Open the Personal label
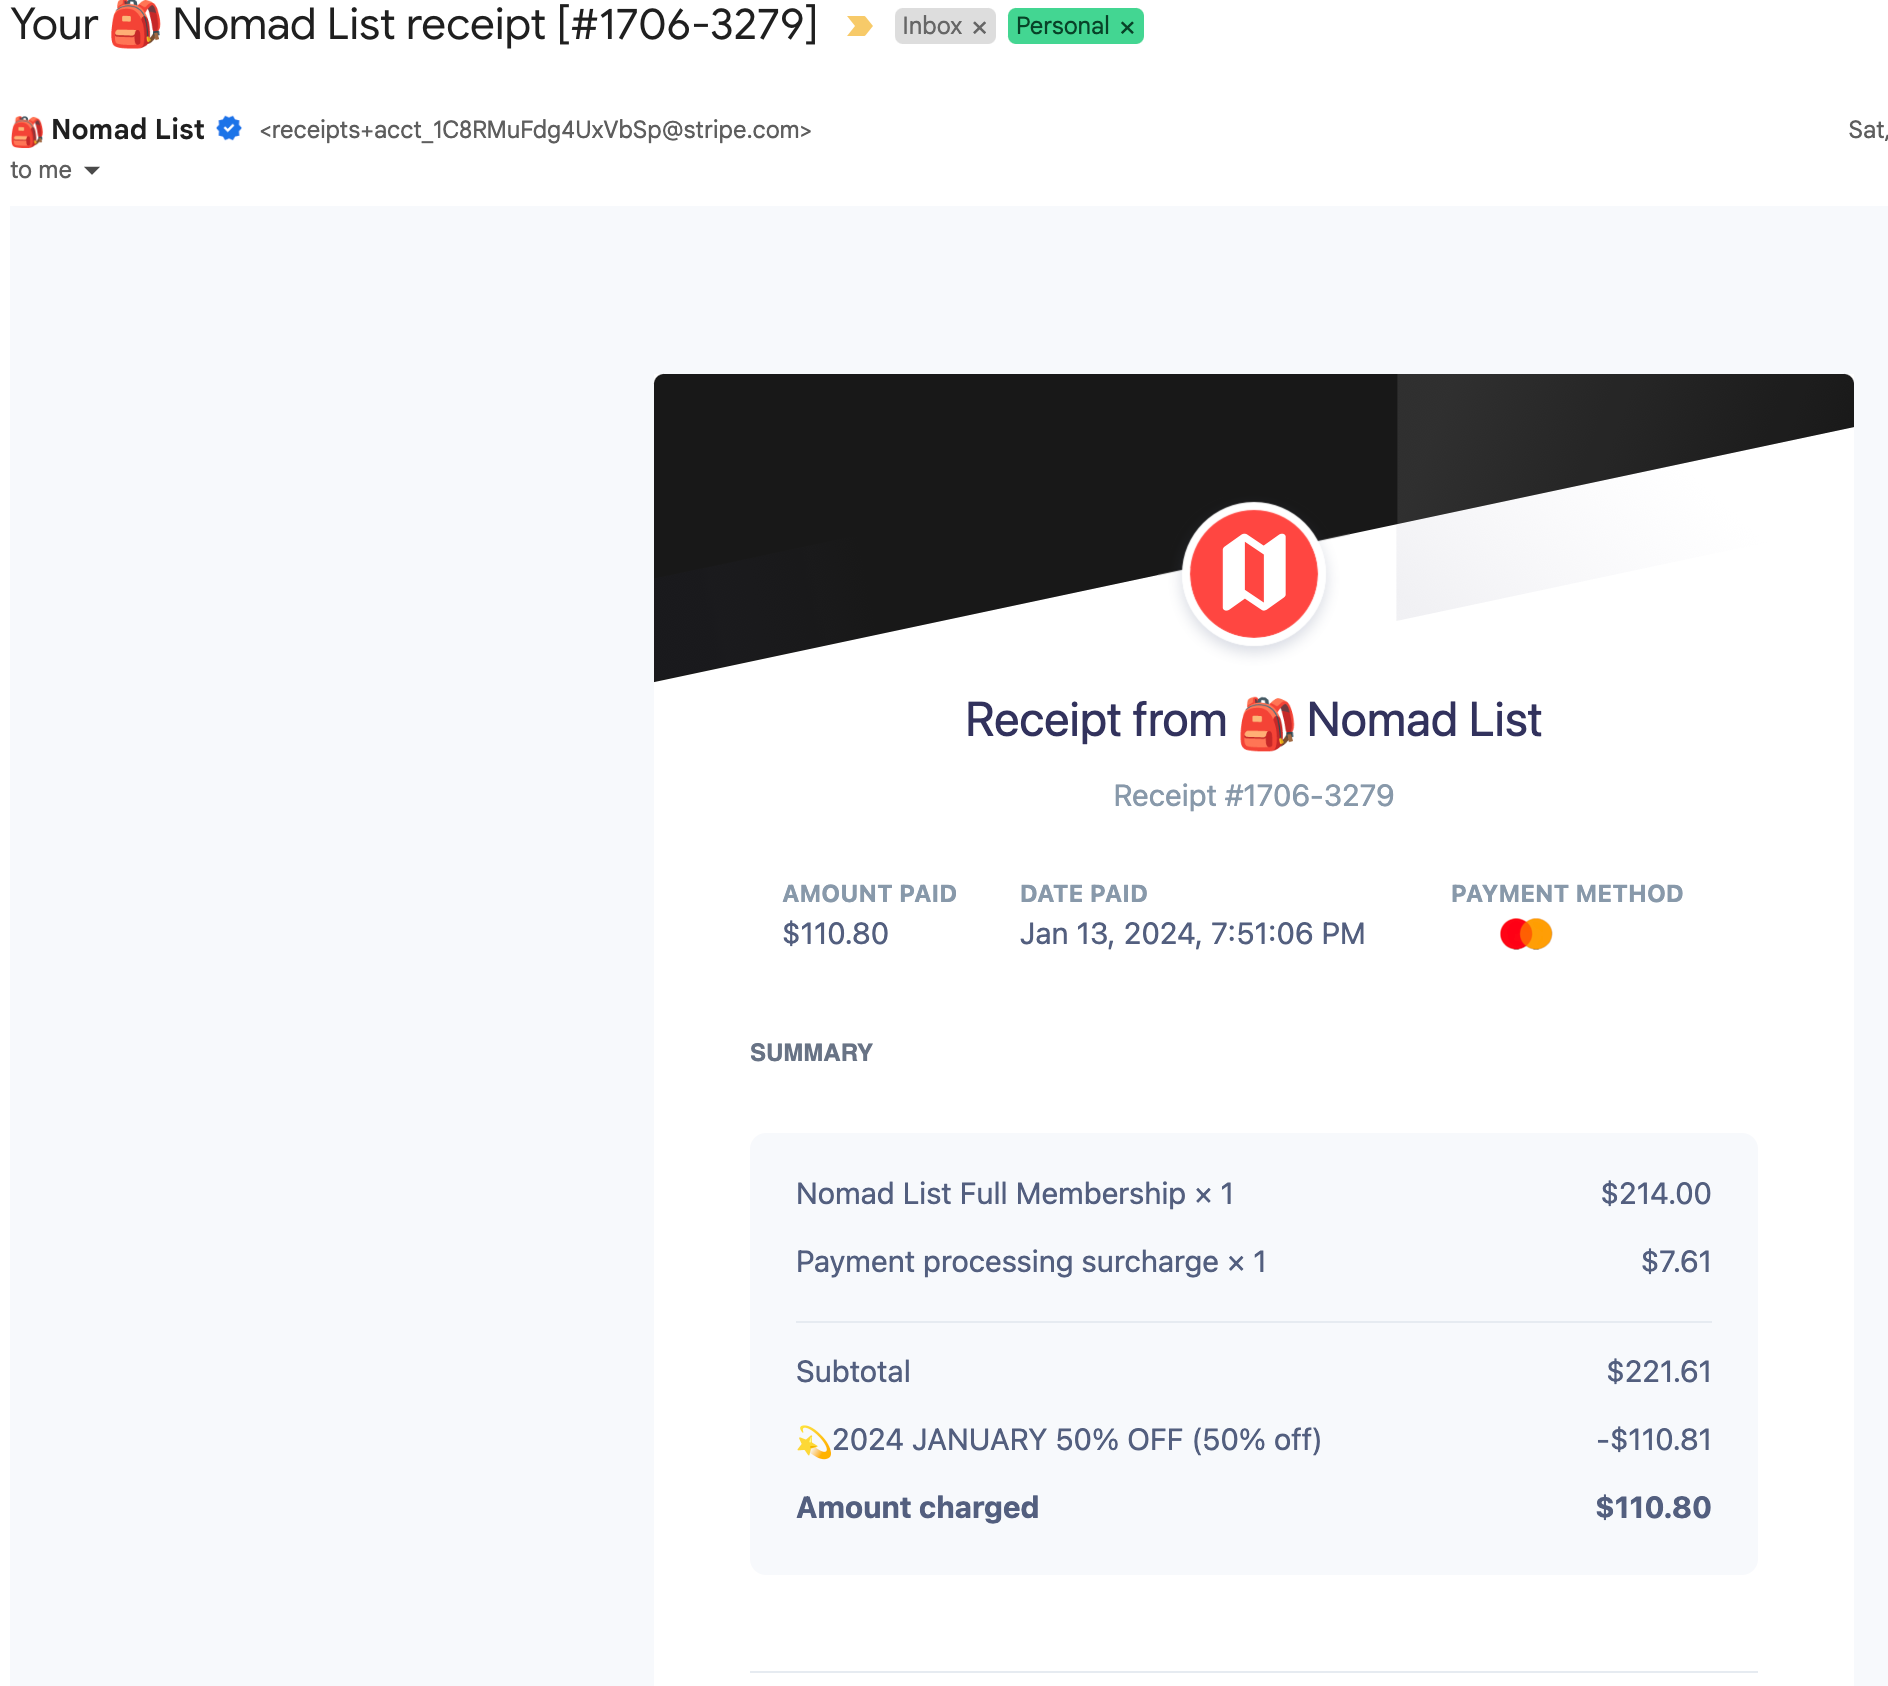Screen dimensions: 1888x1686 [x=1062, y=26]
